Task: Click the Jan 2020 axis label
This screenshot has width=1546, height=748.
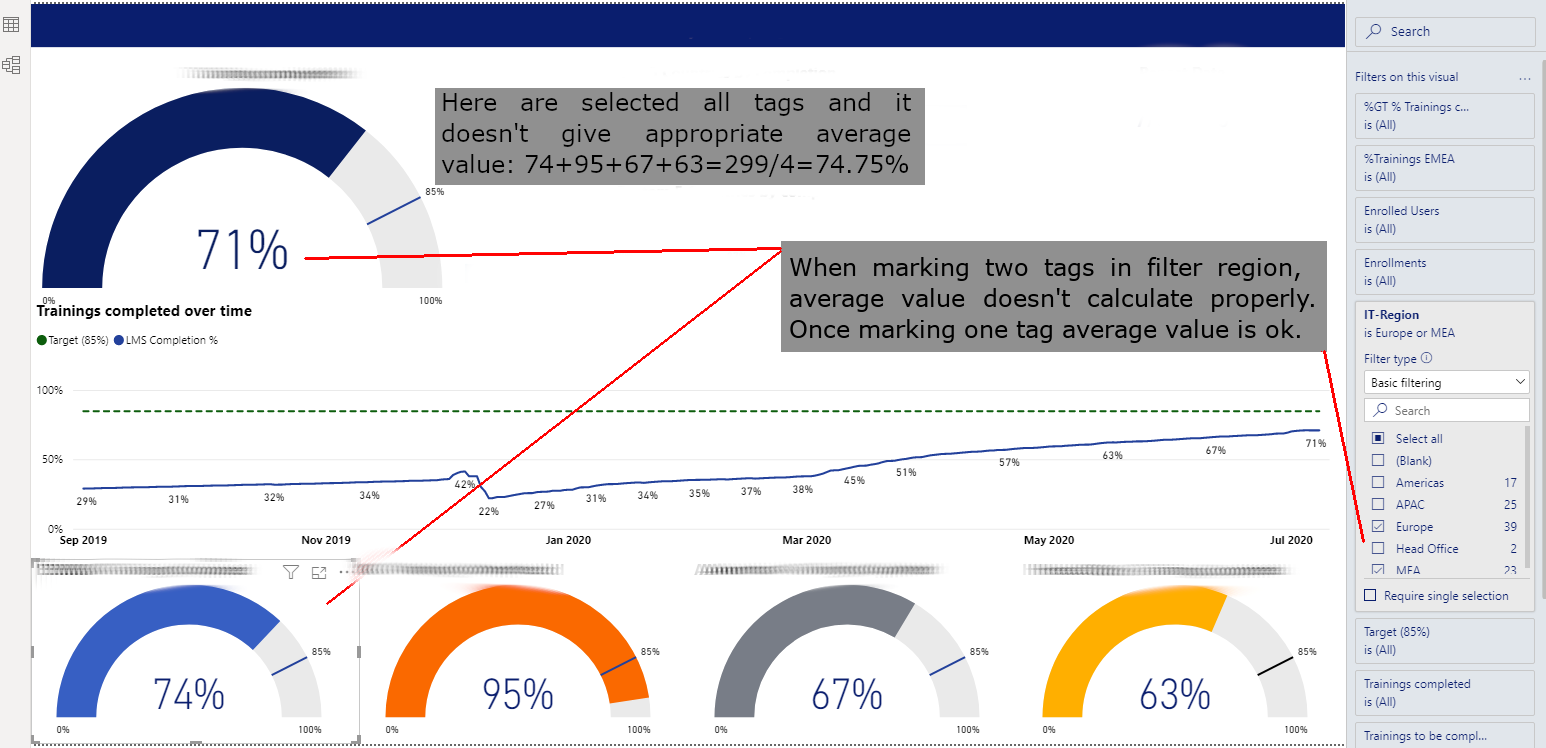Action: (568, 540)
